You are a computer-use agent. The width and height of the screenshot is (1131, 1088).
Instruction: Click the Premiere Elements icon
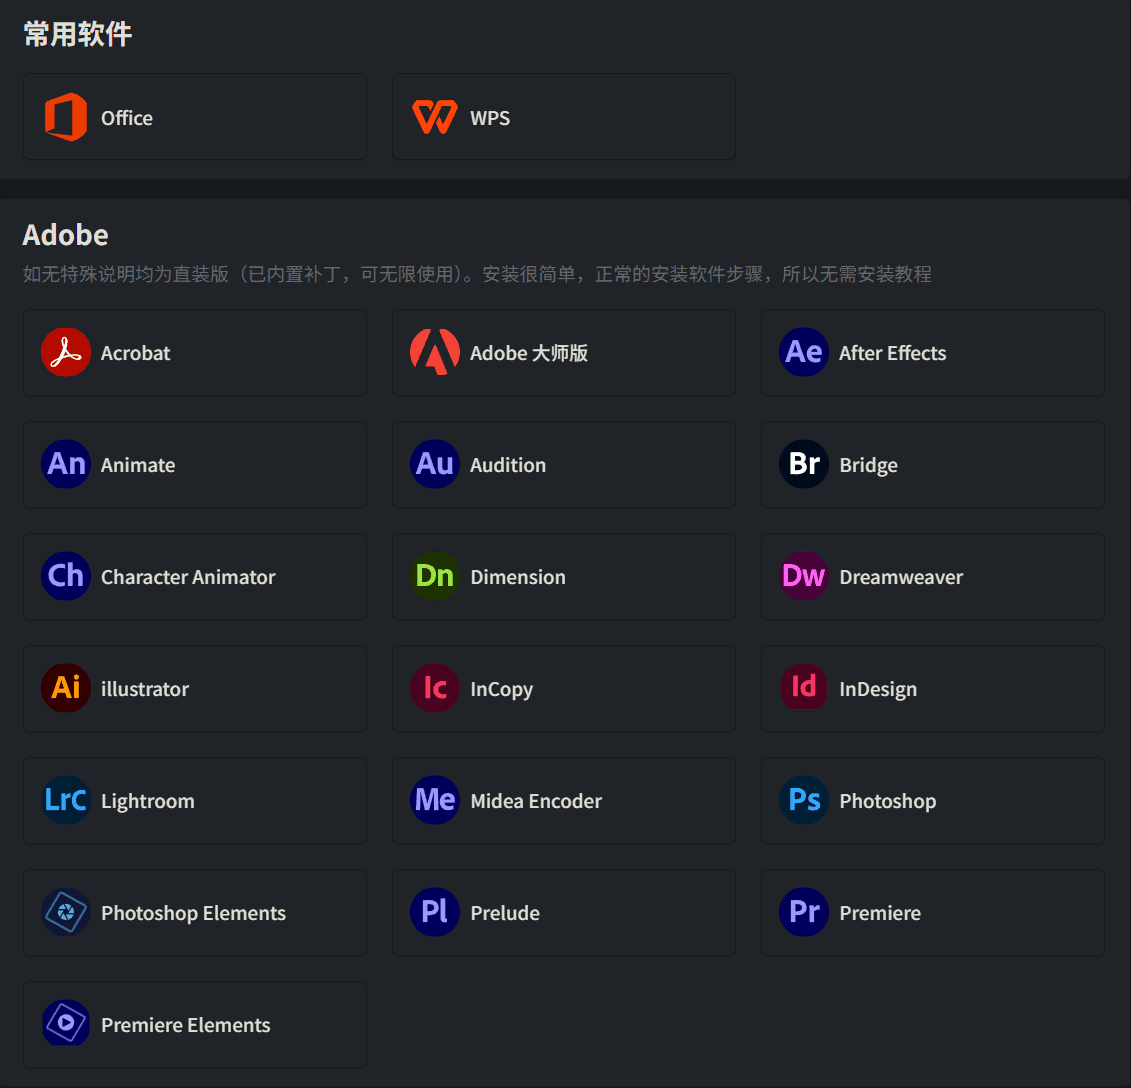66,1023
